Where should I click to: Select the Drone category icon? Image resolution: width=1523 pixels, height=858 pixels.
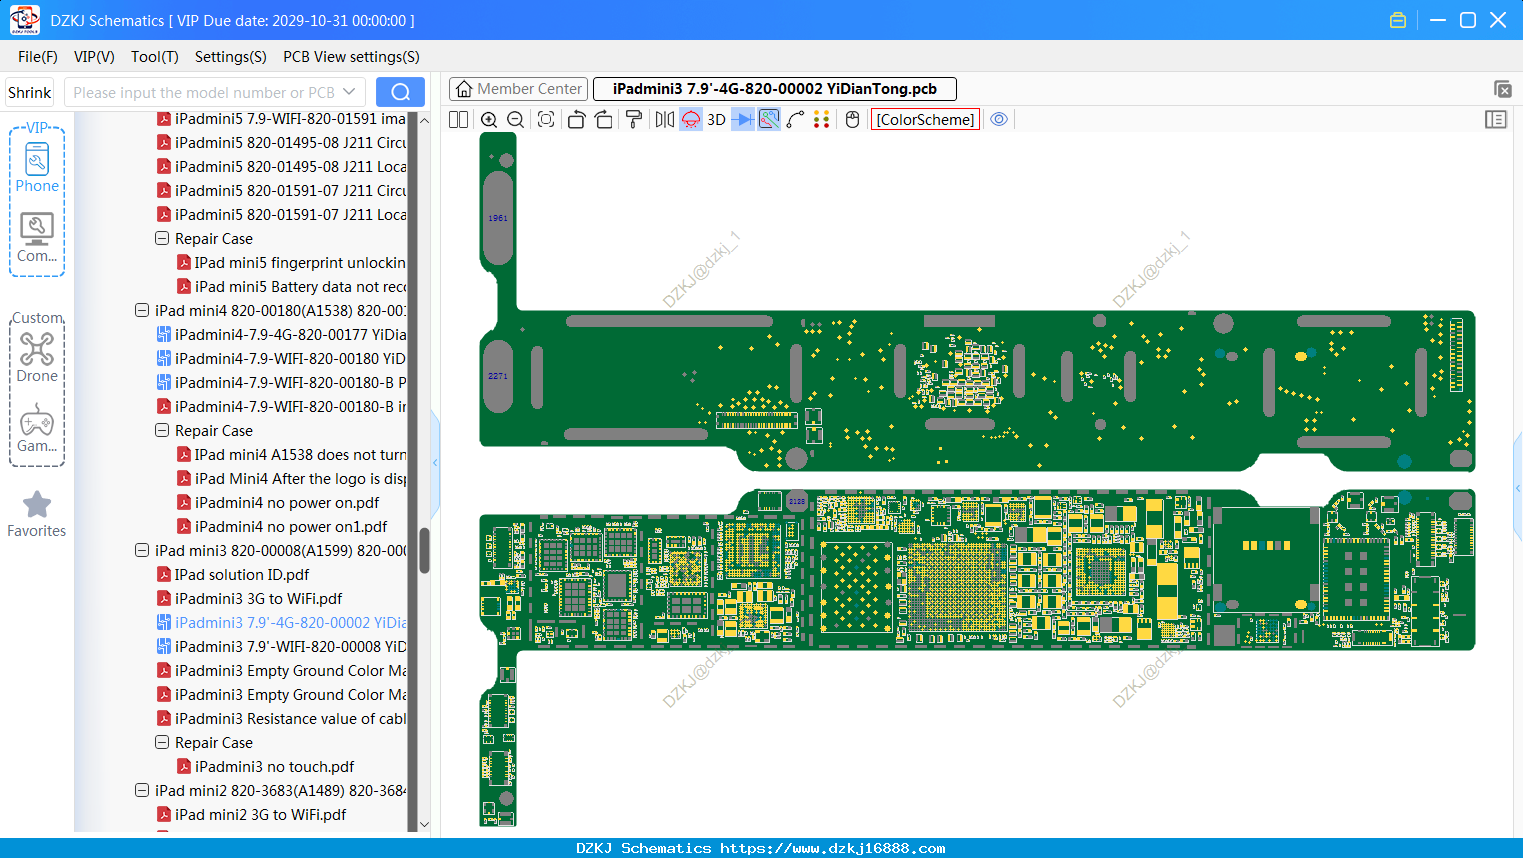tap(37, 357)
